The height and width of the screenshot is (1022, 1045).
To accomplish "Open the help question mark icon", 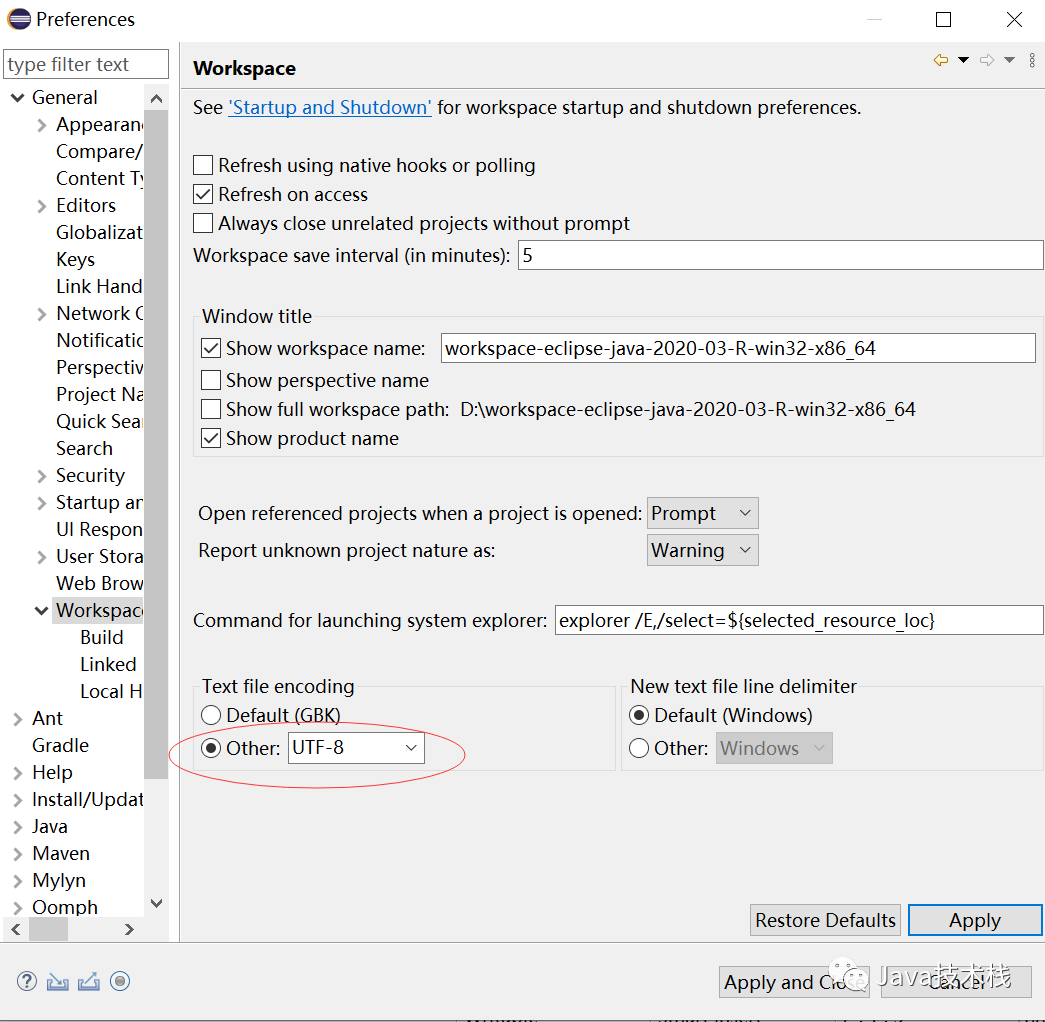I will coord(27,981).
